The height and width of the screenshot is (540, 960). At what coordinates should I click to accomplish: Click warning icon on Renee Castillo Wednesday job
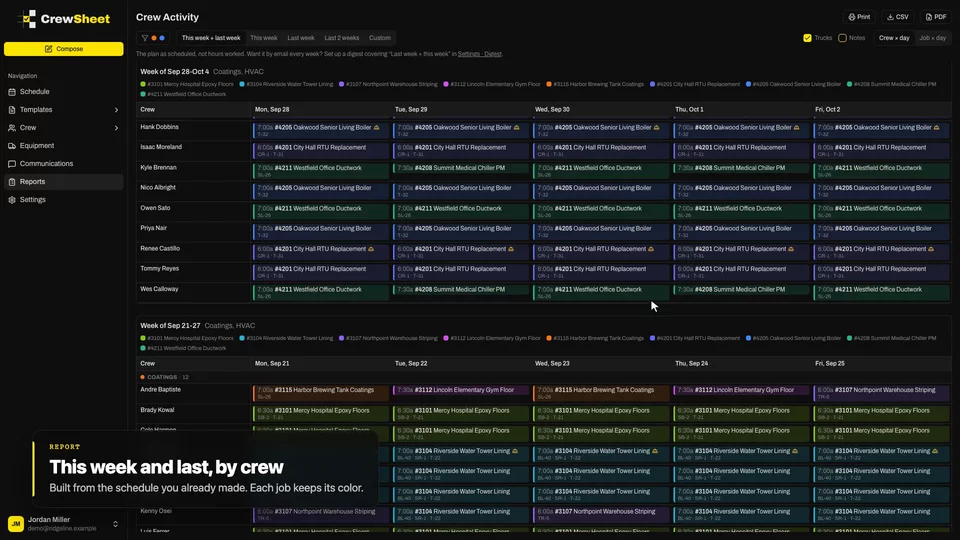651,249
